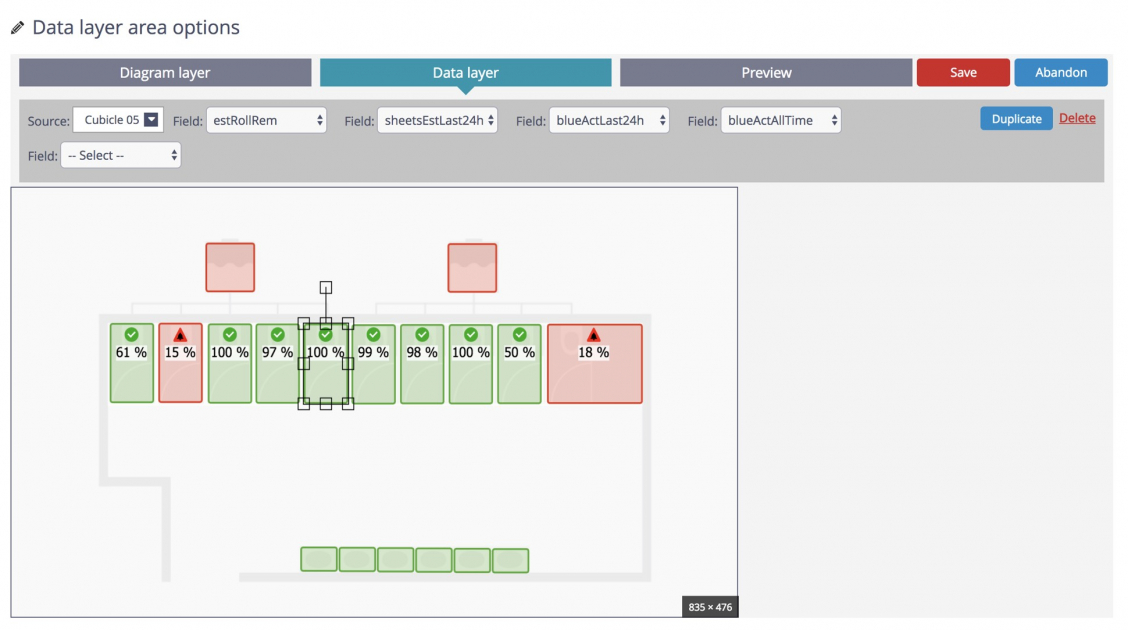
Task: Click the Delete link
Action: coord(1077,118)
